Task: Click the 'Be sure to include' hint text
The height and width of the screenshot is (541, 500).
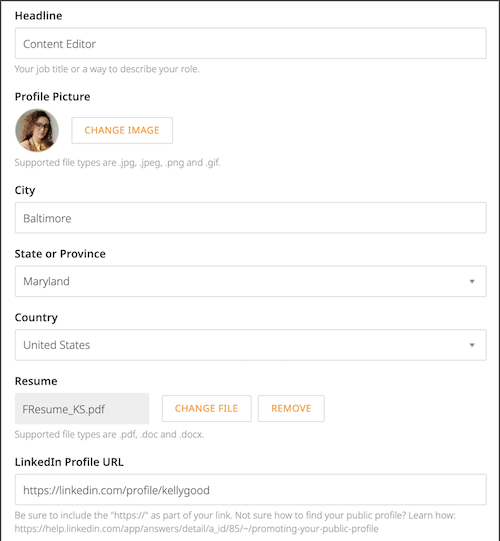Action: (235, 515)
